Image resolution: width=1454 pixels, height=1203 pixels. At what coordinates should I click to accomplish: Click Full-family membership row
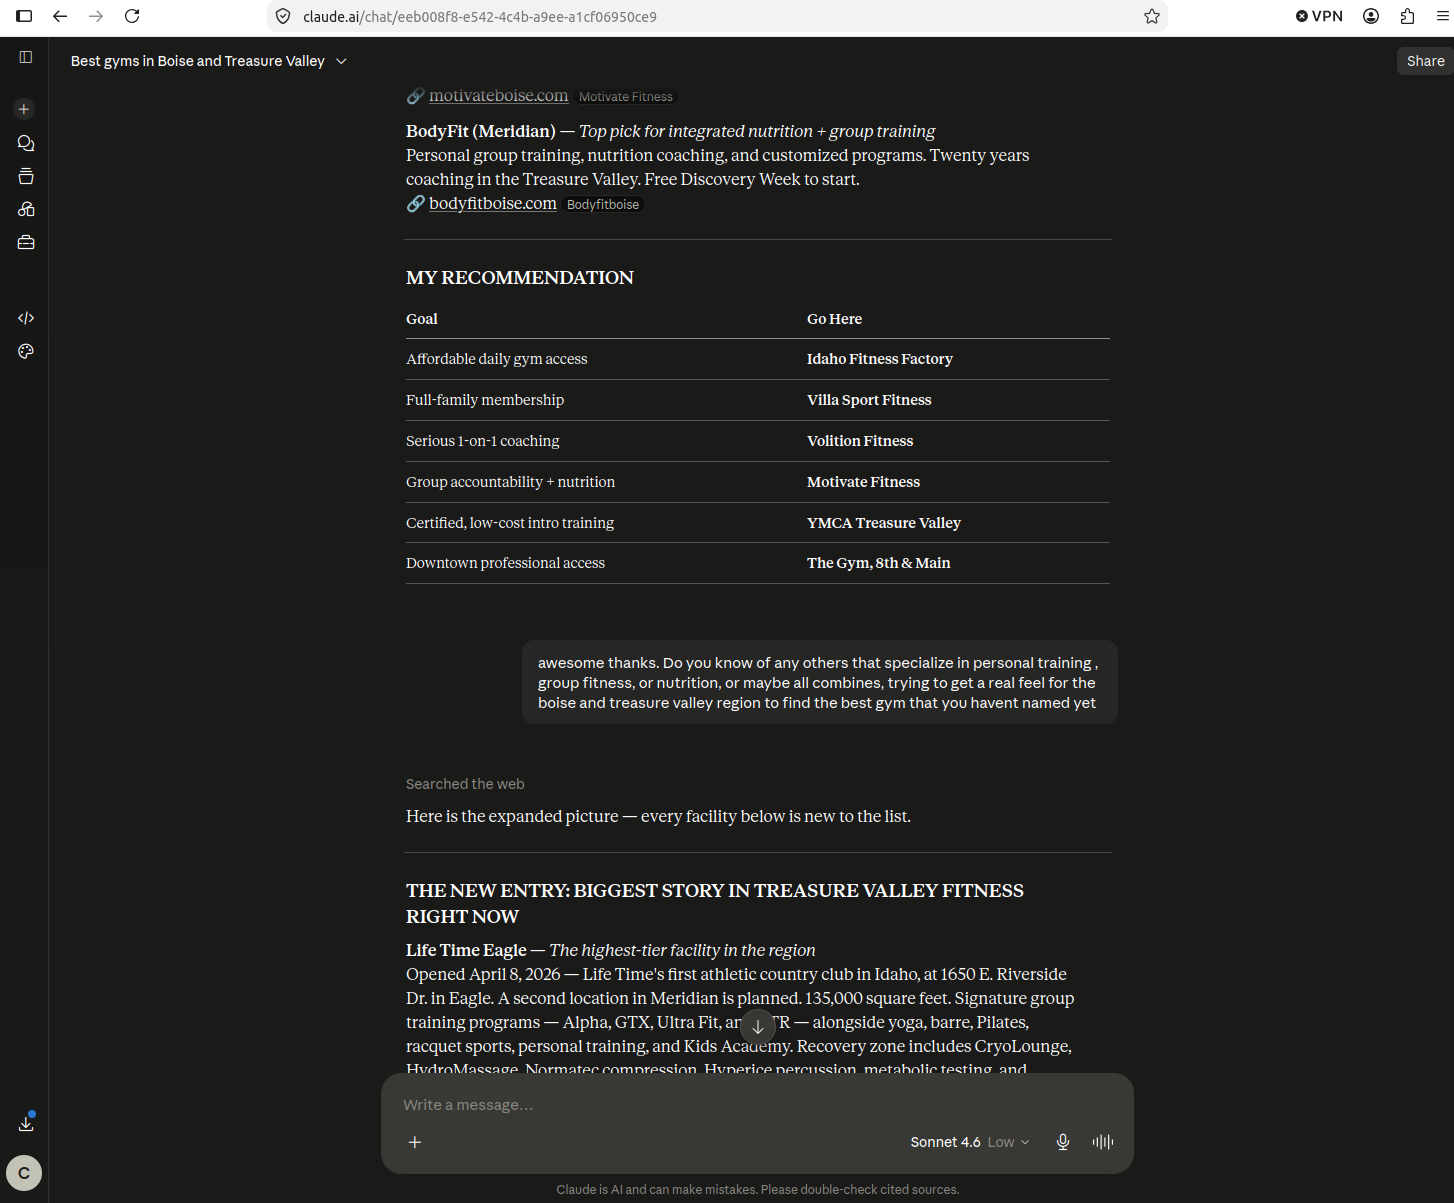coord(758,400)
